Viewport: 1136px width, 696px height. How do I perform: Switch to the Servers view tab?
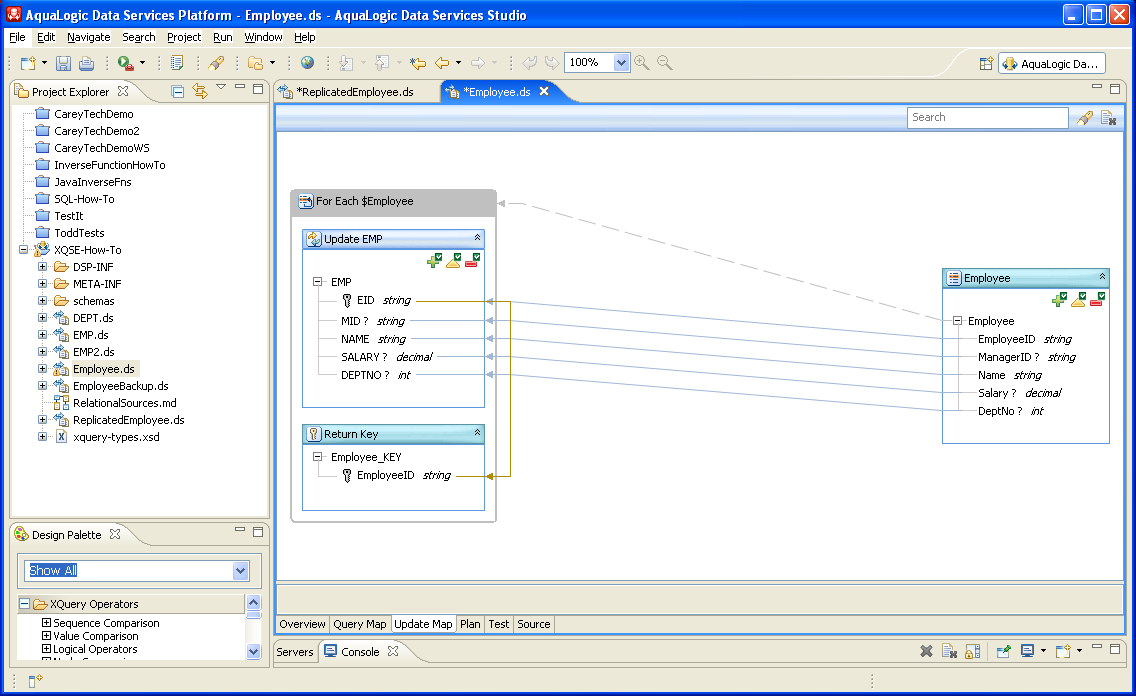pyautogui.click(x=295, y=652)
